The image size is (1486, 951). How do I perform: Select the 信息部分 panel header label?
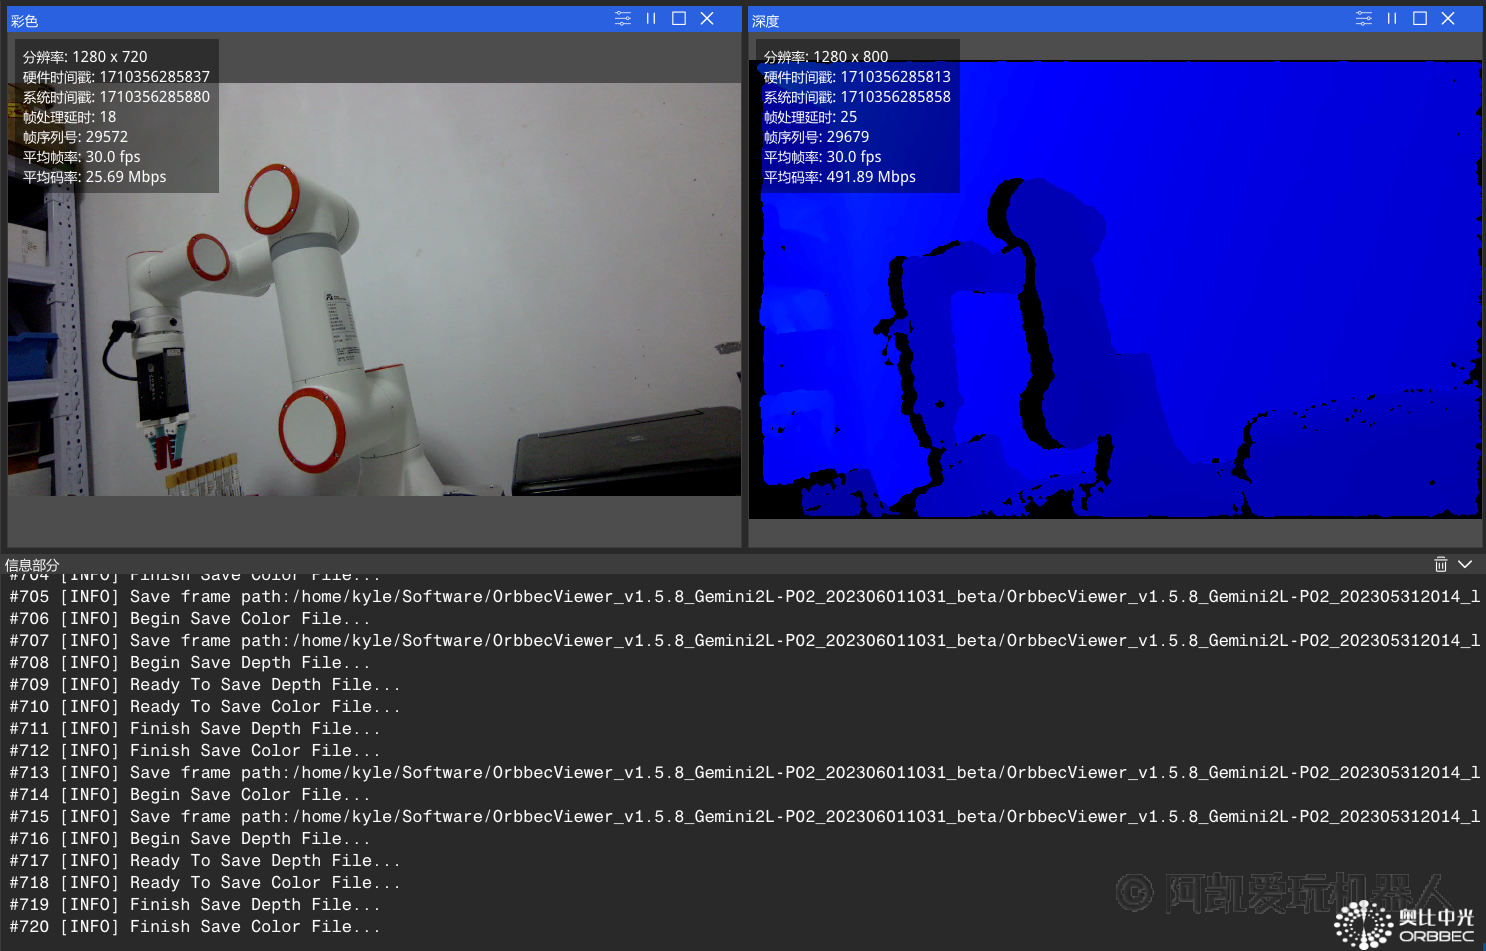[32, 565]
